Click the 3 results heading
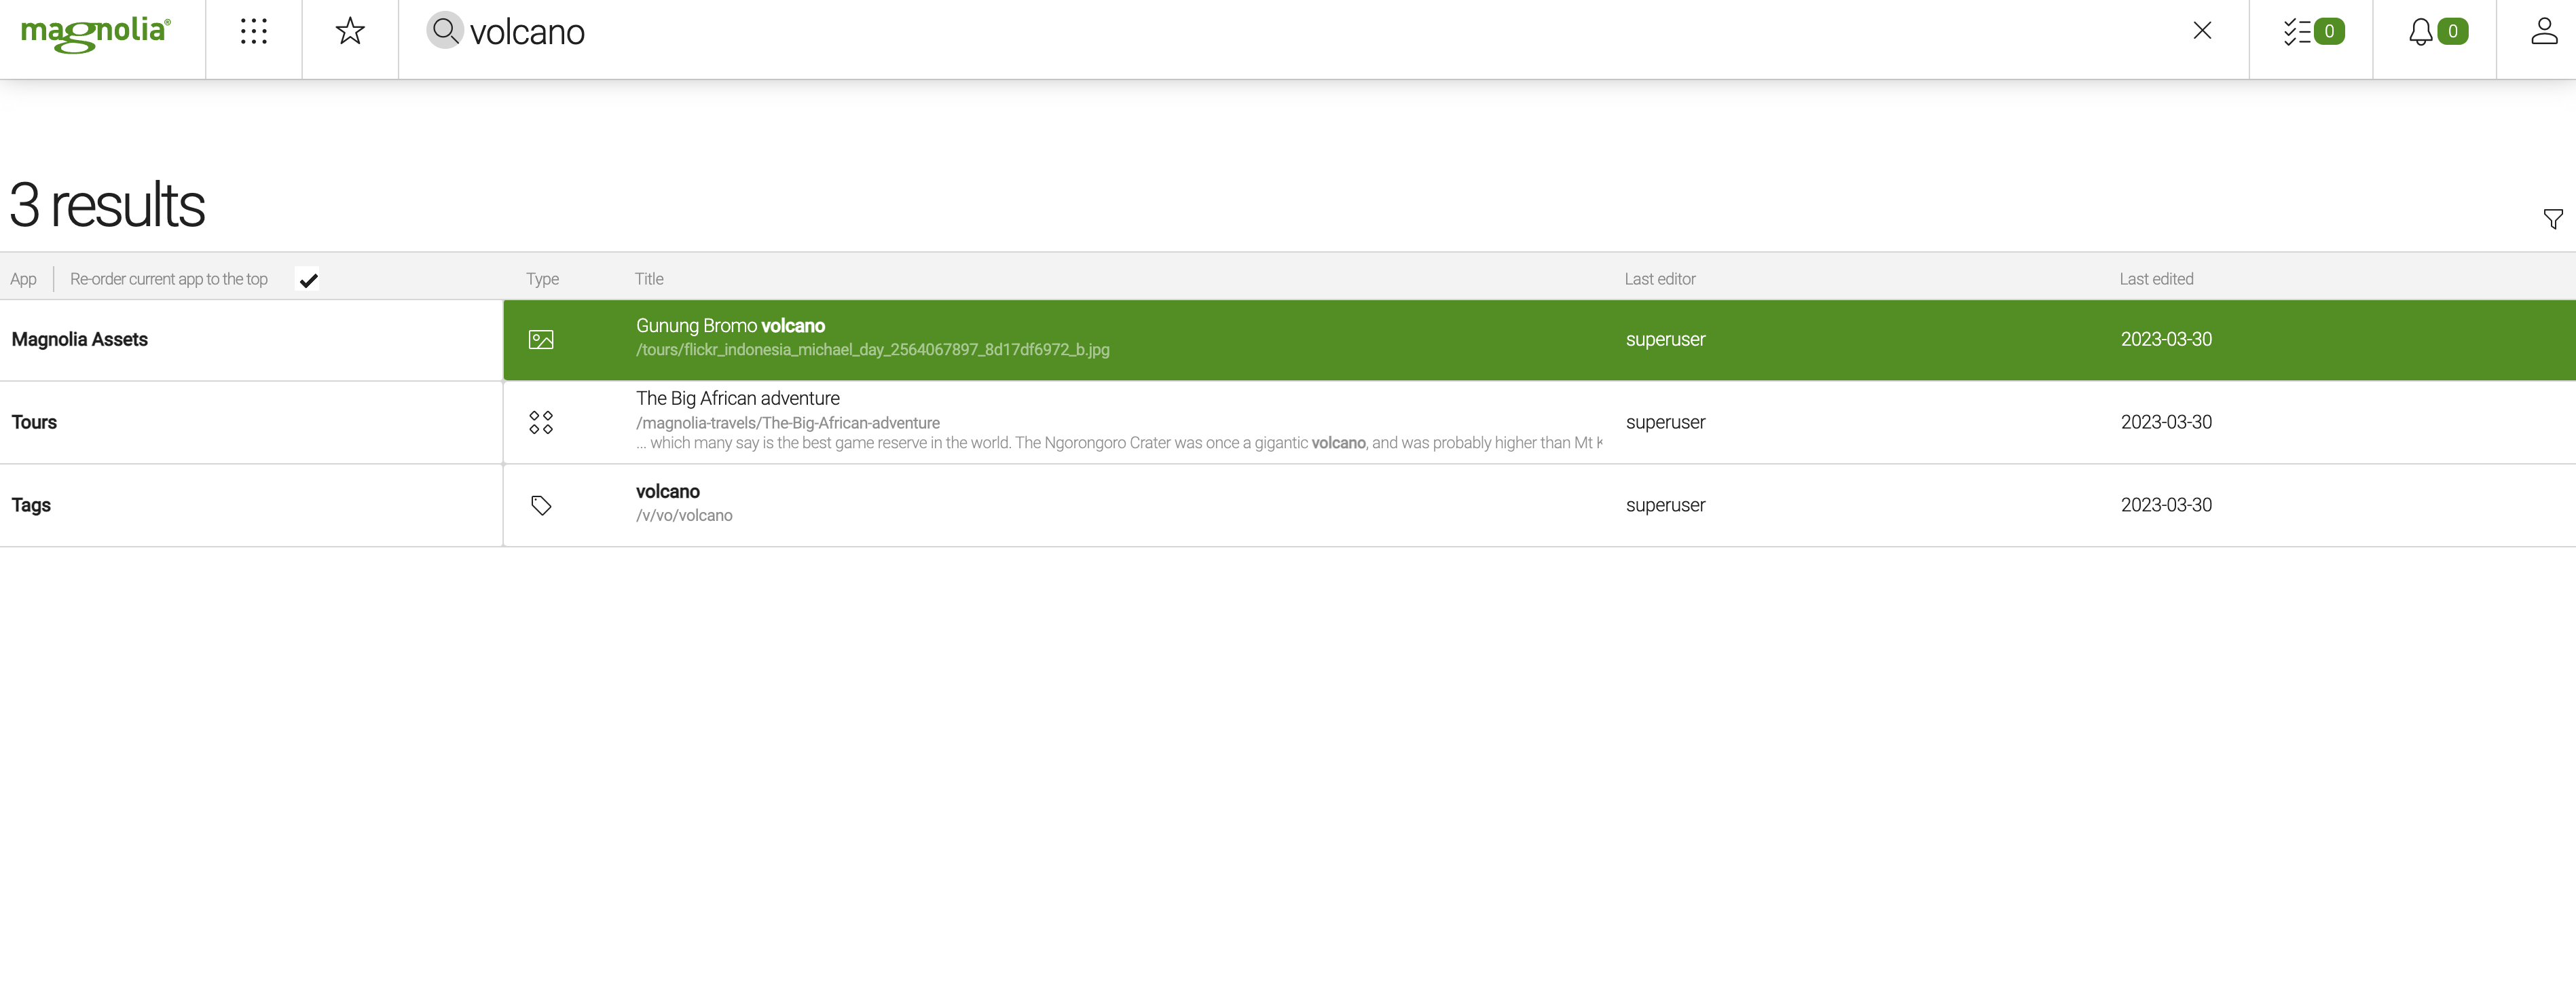 coord(107,205)
